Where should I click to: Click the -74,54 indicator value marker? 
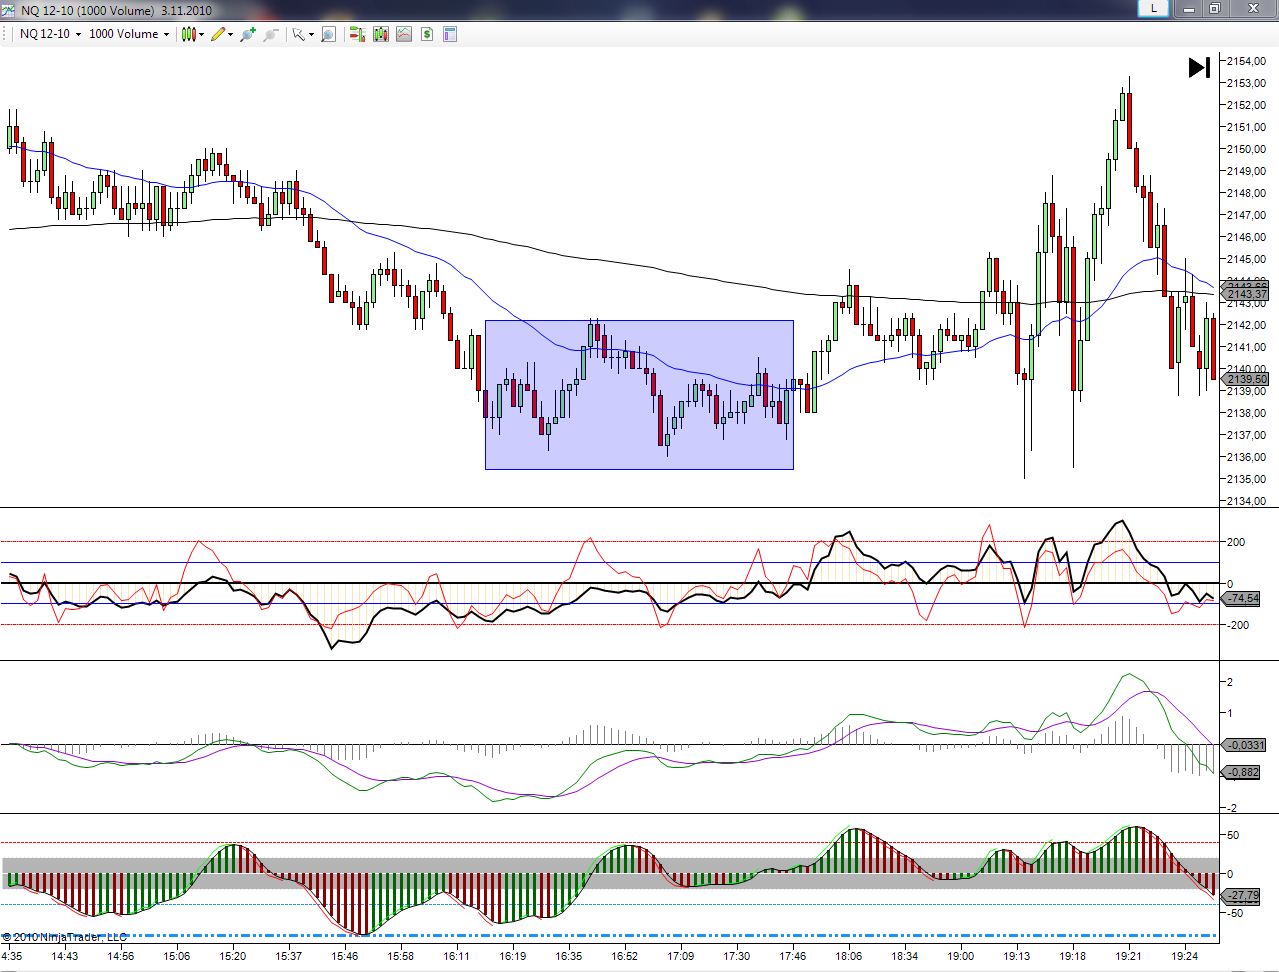point(1243,598)
